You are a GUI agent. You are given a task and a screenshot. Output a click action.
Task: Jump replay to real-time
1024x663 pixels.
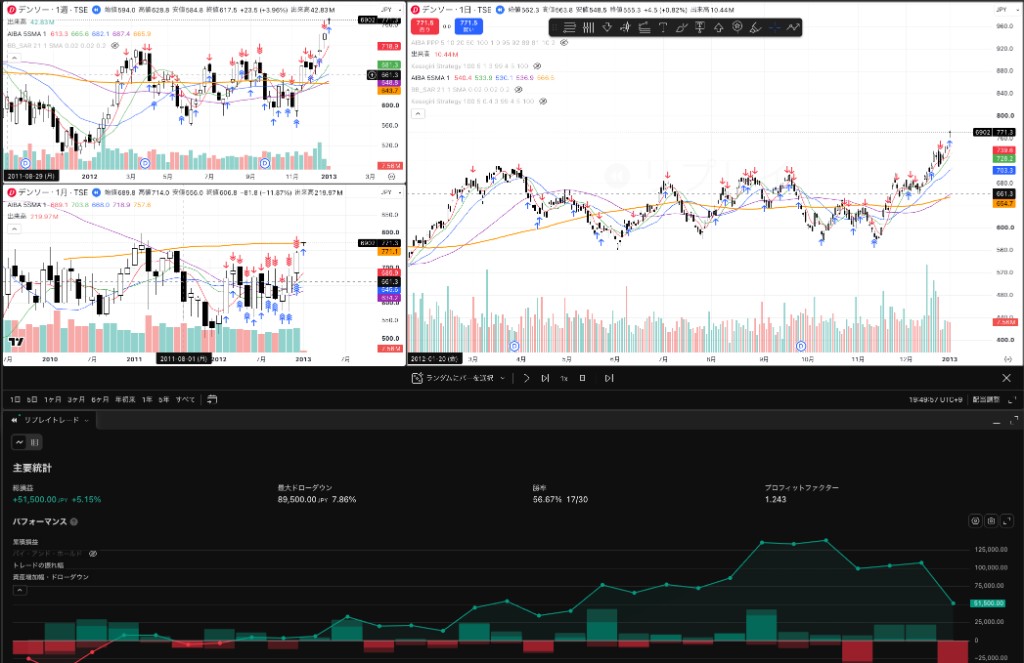[609, 378]
